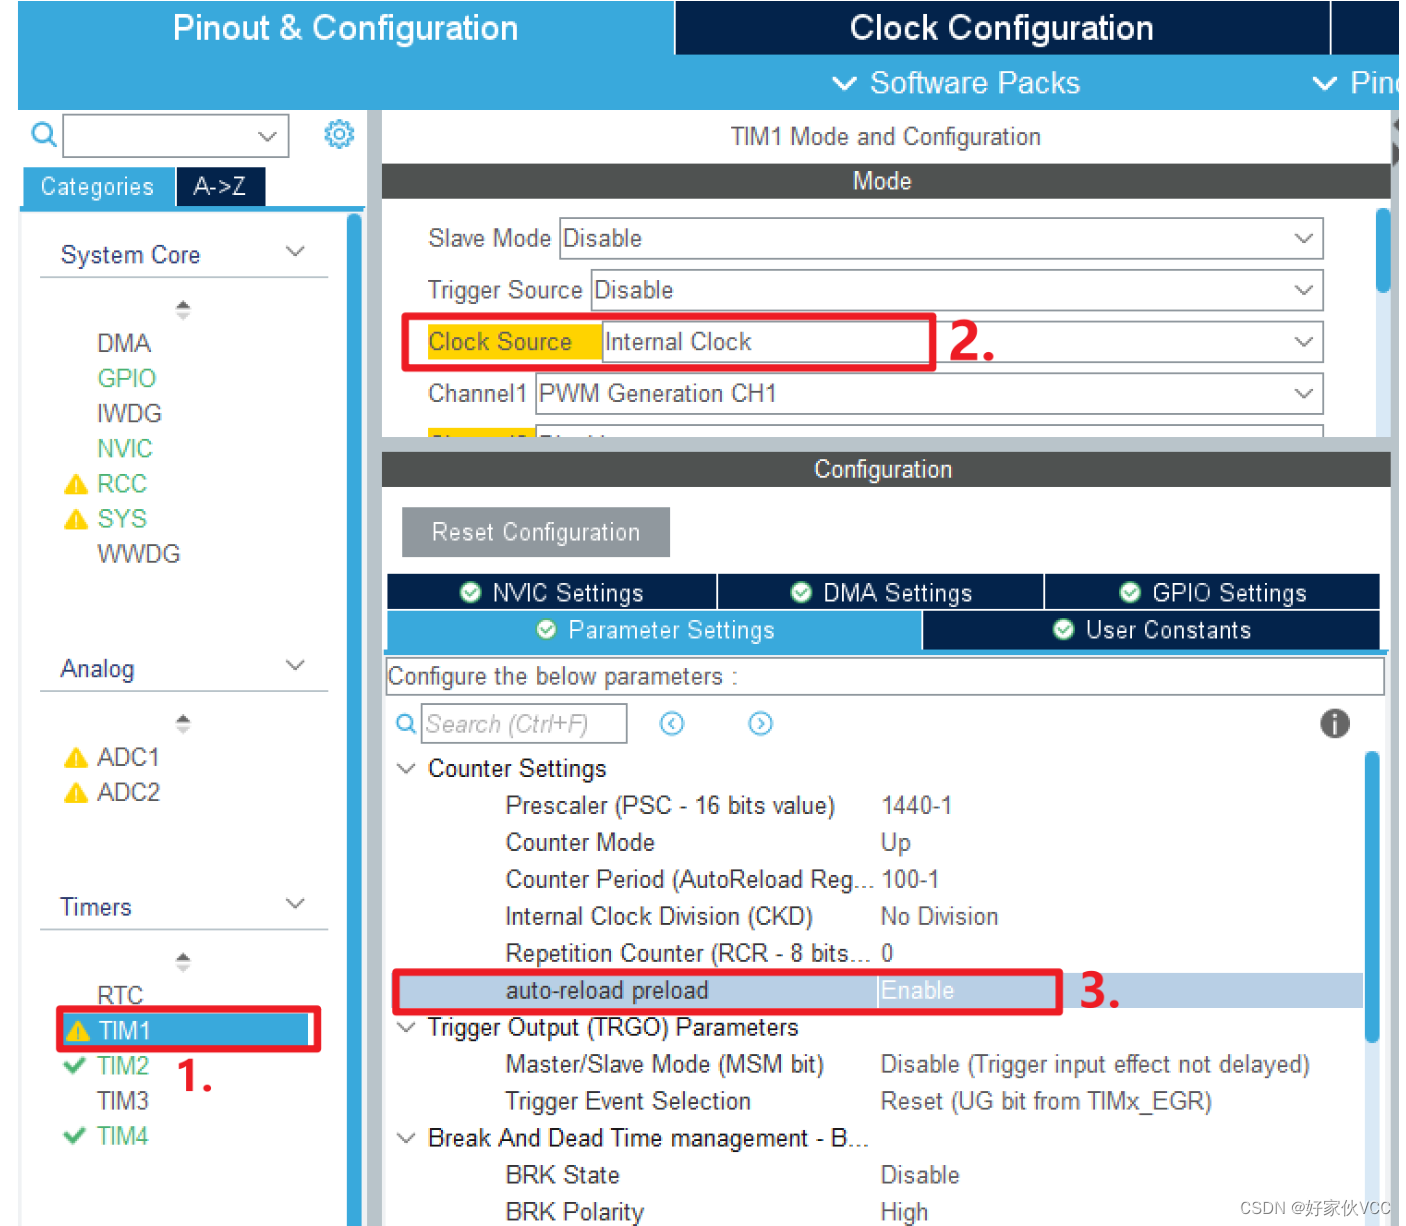This screenshot has height=1226, width=1406.
Task: Click the info icon in parameter settings
Action: click(x=1334, y=723)
